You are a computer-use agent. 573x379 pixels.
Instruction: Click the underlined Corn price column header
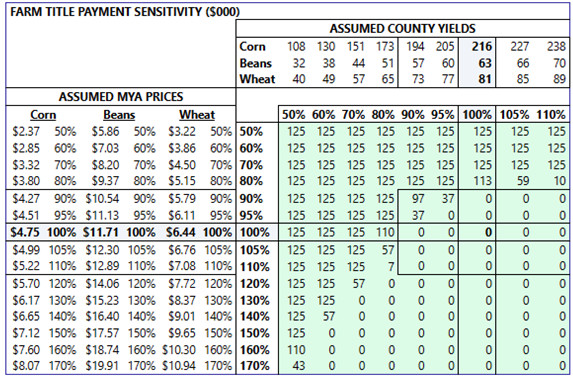click(43, 115)
